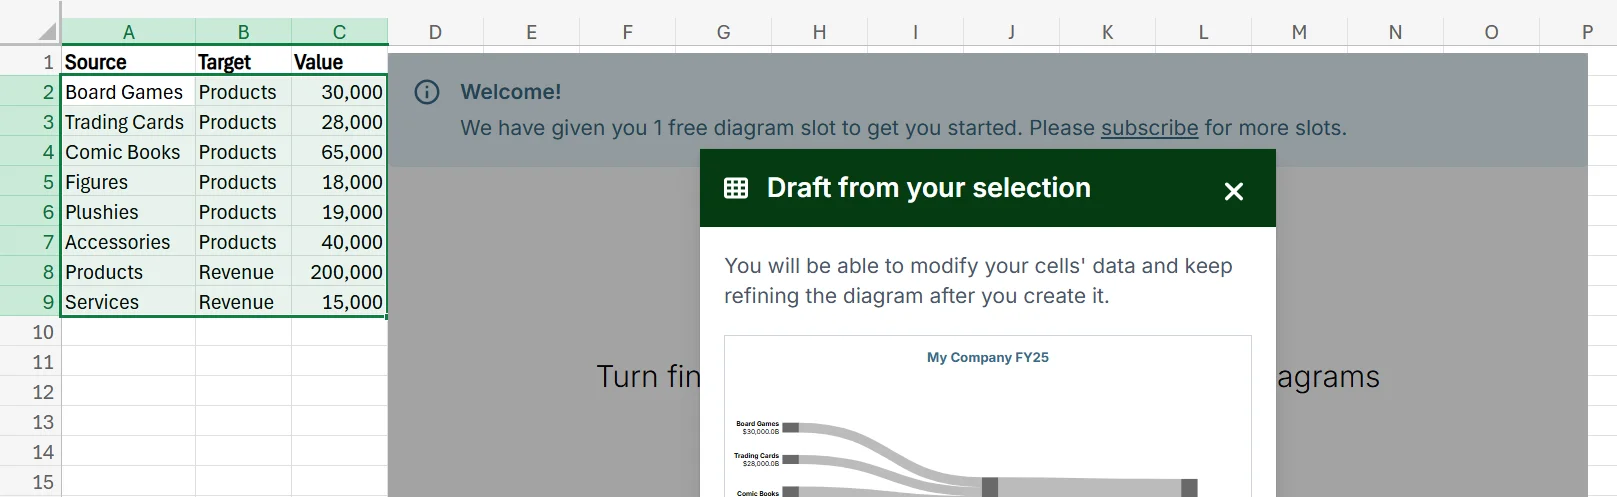The image size is (1617, 497).
Task: Select column K header
Action: [1107, 32]
